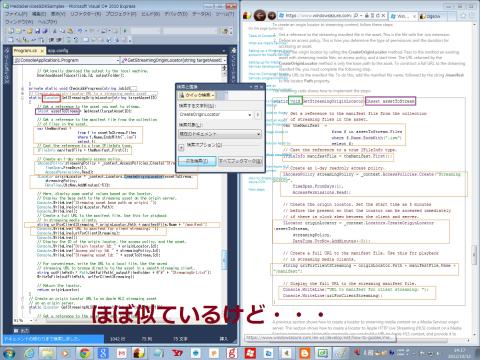Open the undo history dropdown arrow

(85, 31)
